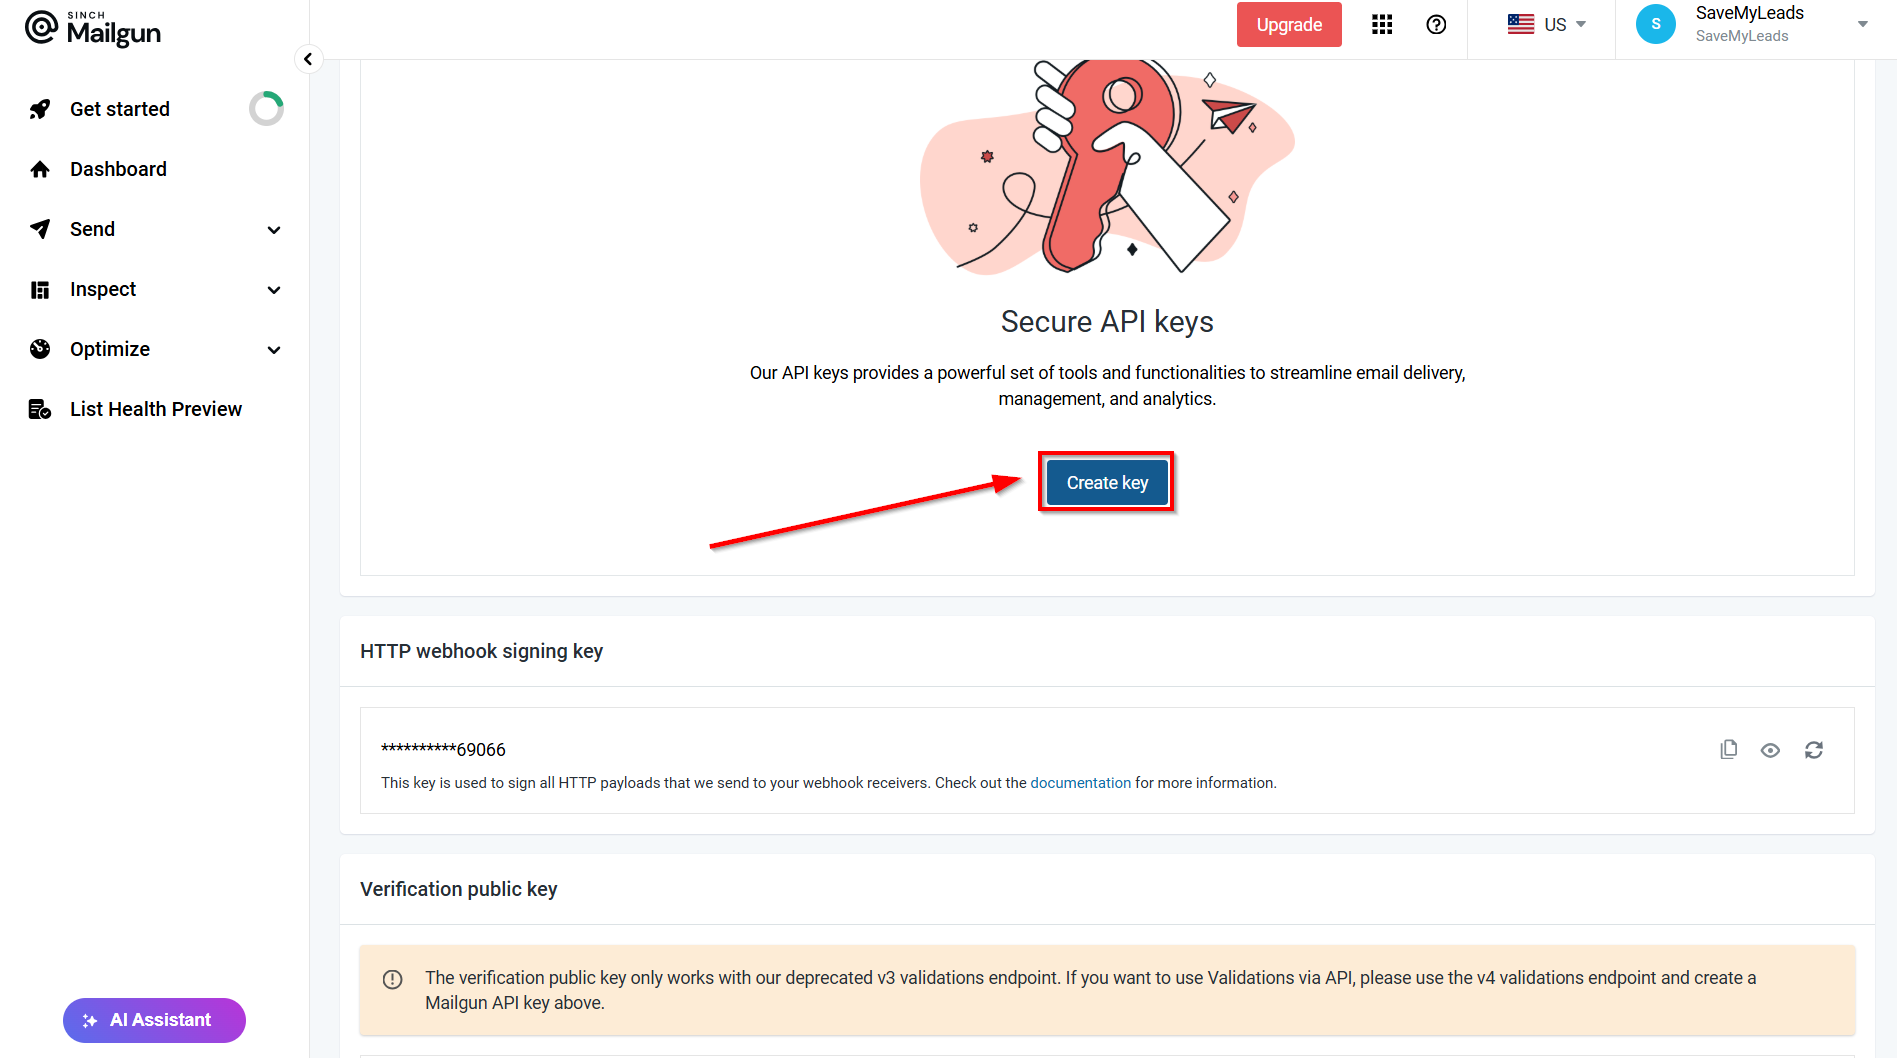Expand the Inspect submenu chevron
The image size is (1897, 1058).
274,290
